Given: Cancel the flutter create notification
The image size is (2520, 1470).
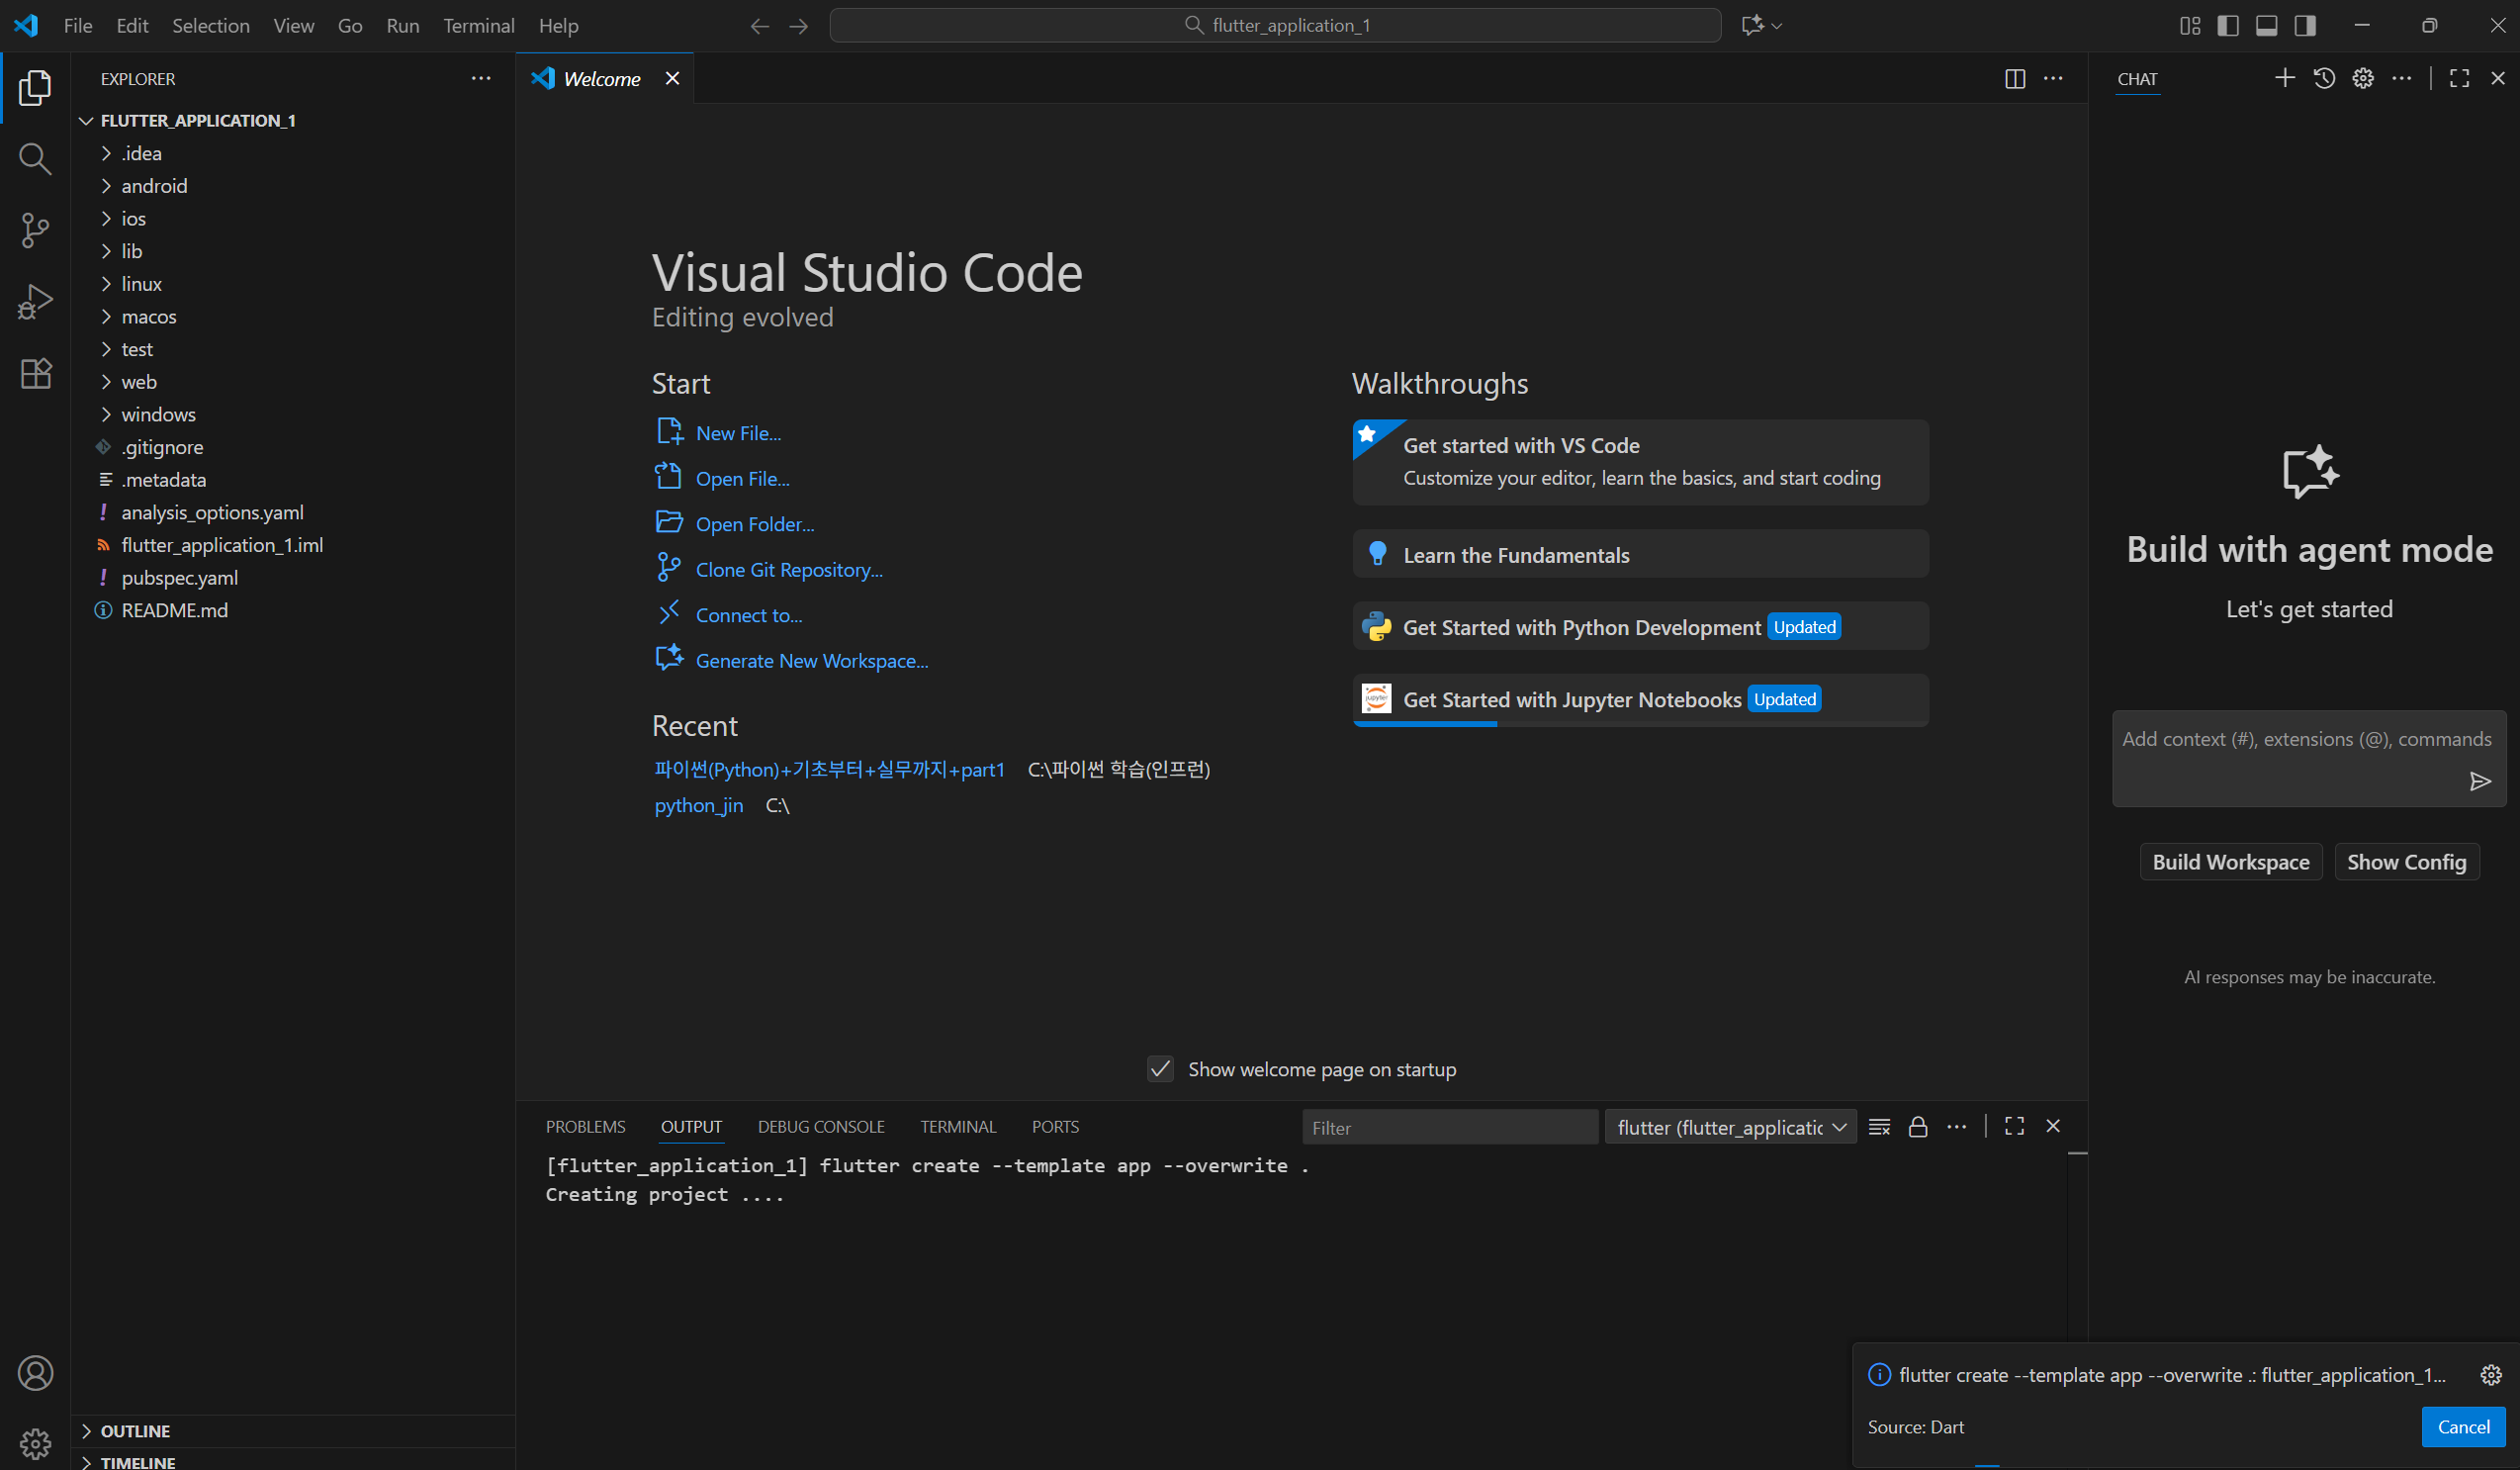Looking at the screenshot, I should [x=2462, y=1427].
